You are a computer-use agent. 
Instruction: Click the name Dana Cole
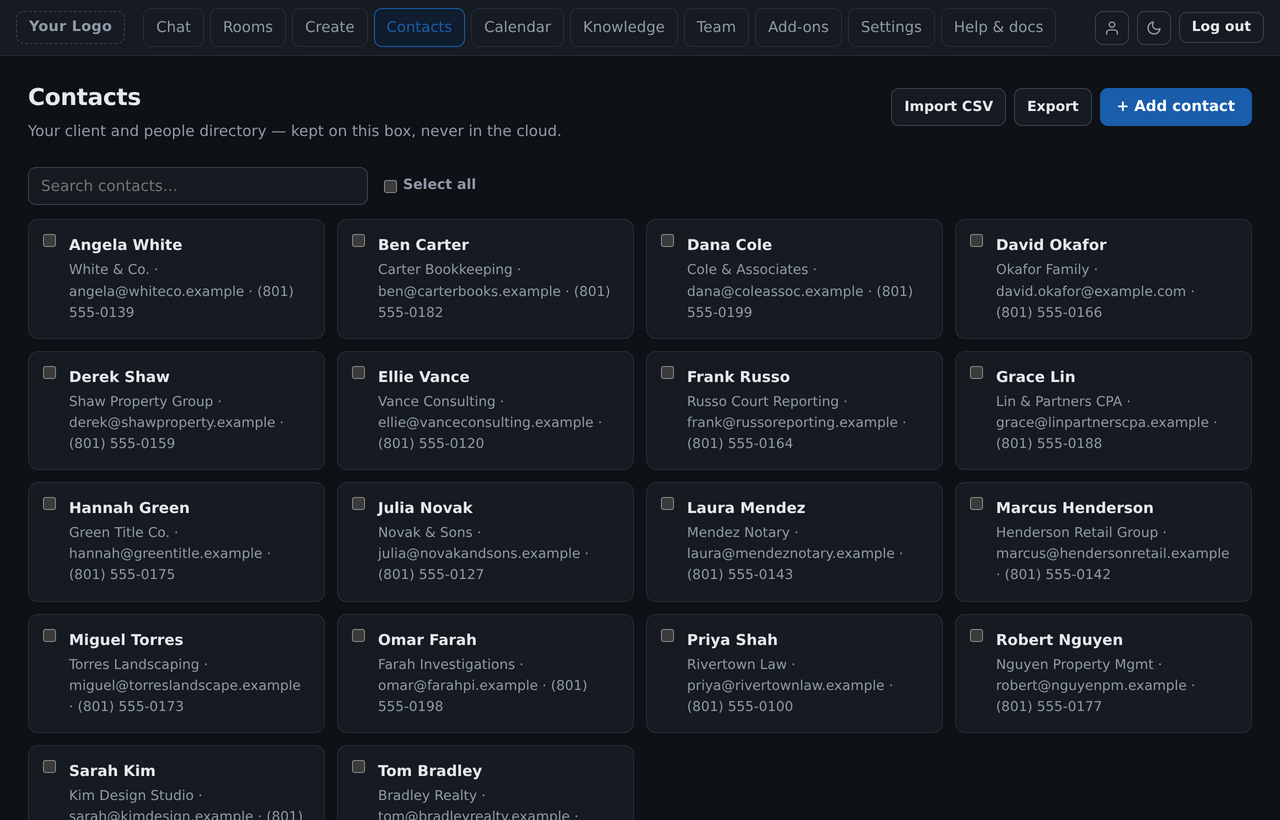click(x=729, y=245)
